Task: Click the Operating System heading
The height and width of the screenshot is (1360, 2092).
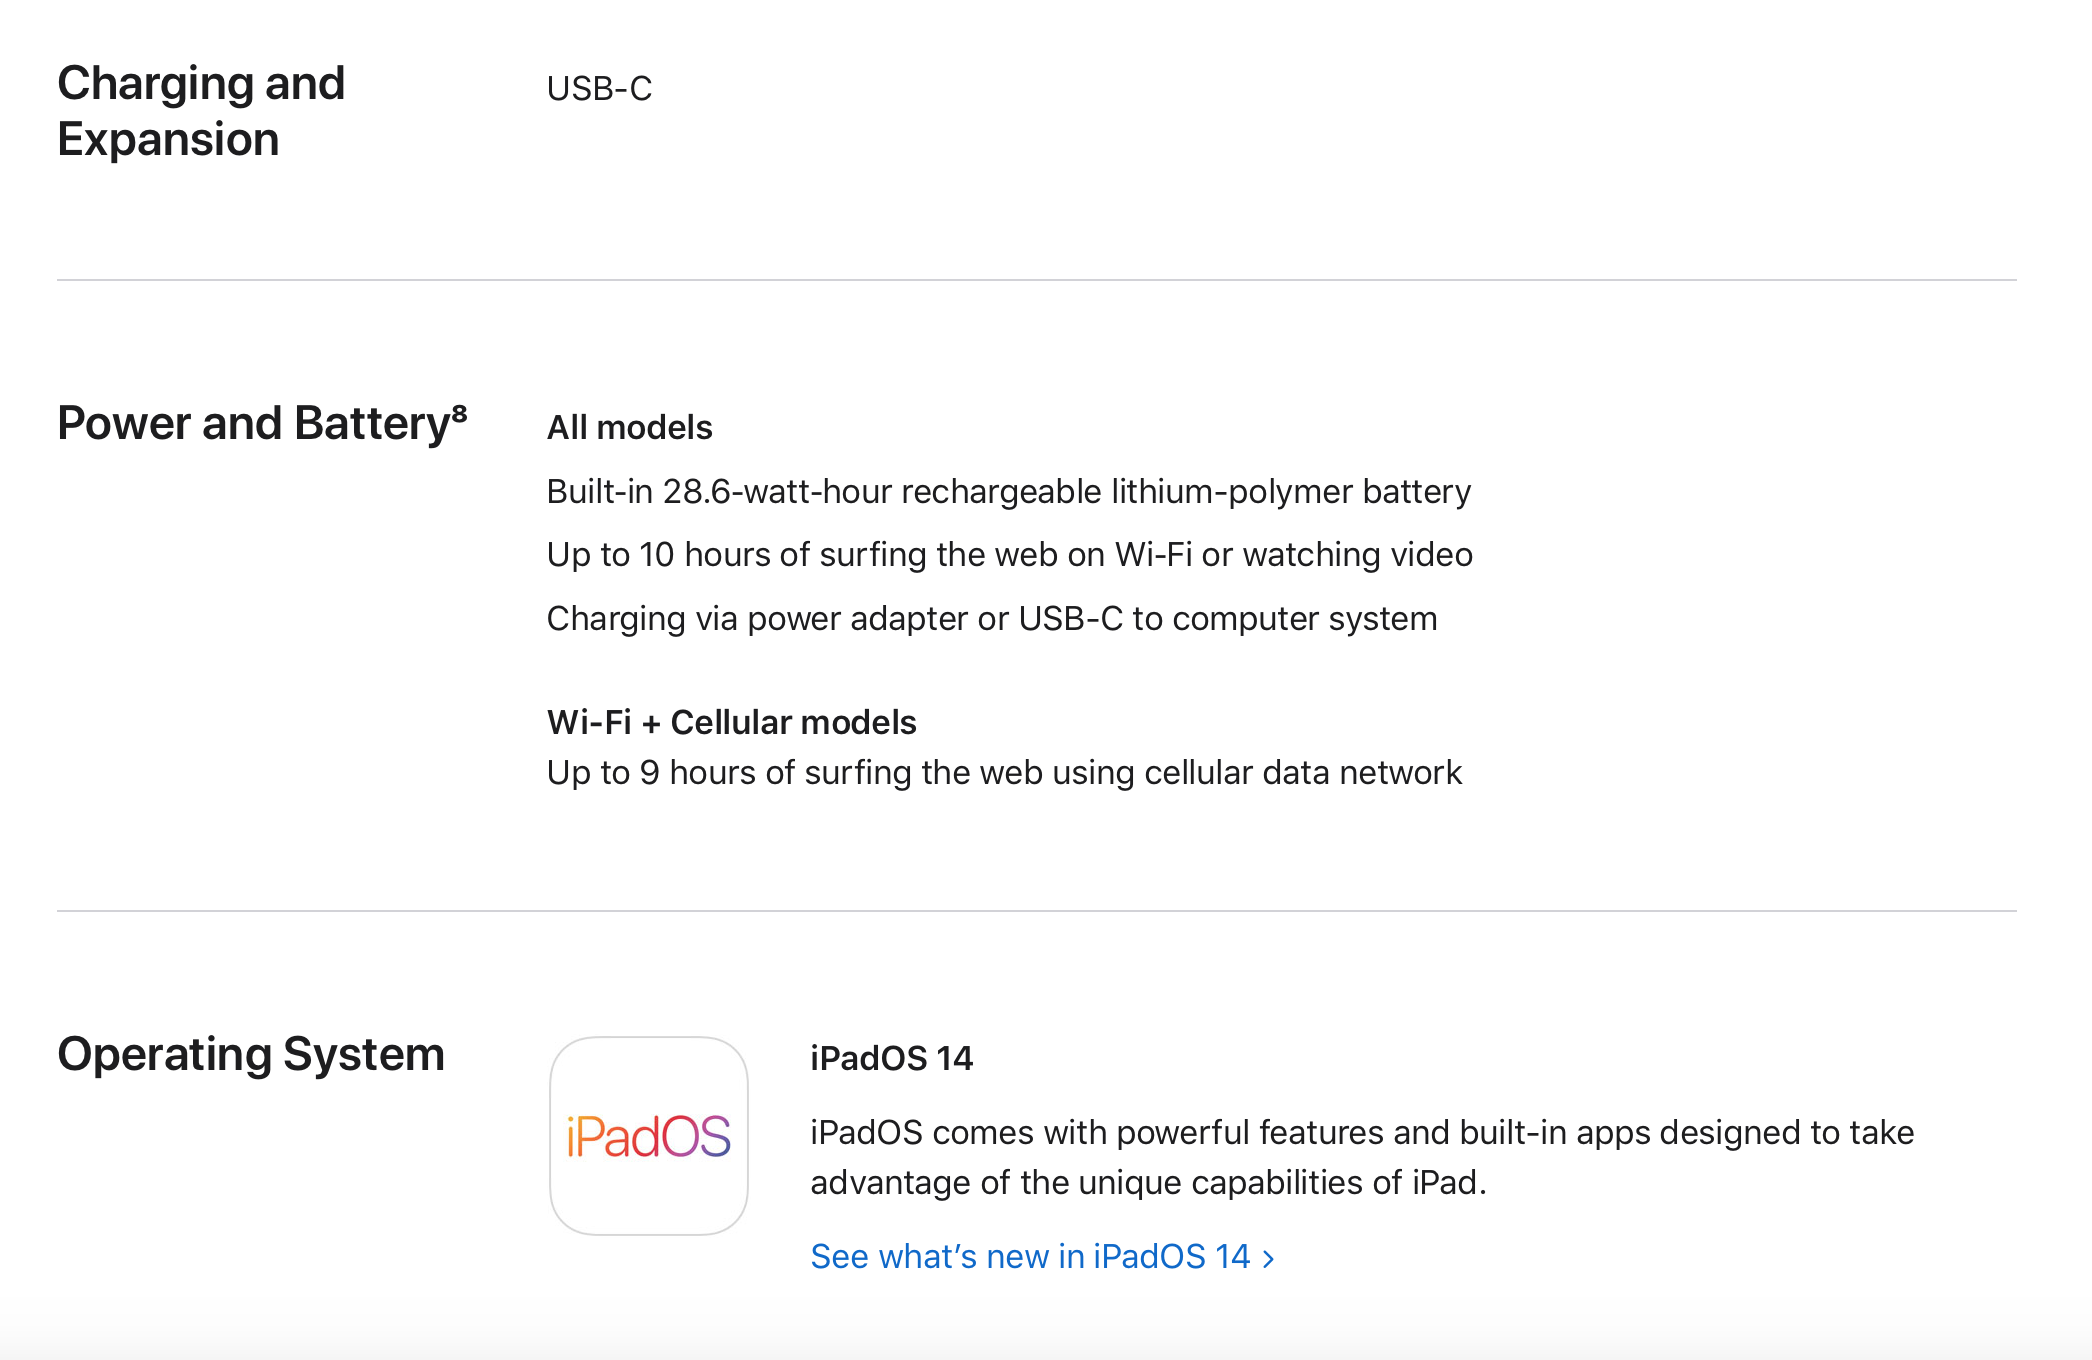Action: (x=251, y=1054)
